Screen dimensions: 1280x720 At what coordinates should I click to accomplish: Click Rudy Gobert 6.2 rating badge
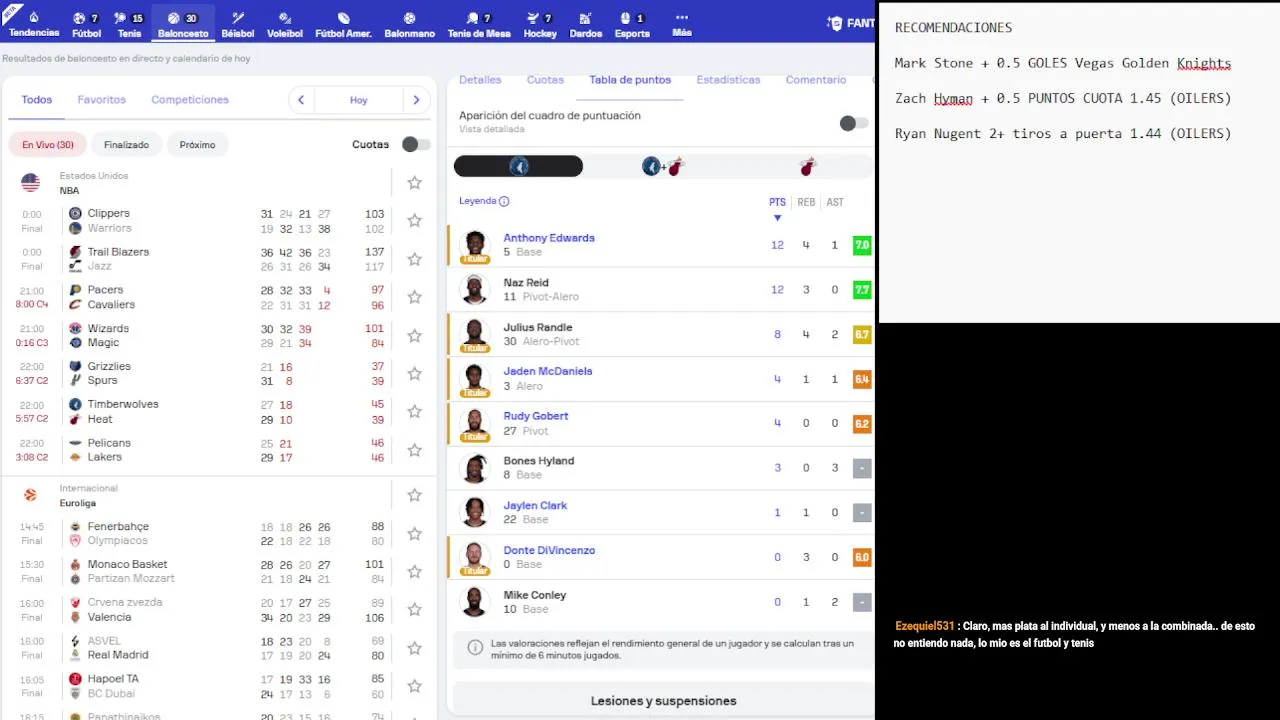[x=862, y=423]
